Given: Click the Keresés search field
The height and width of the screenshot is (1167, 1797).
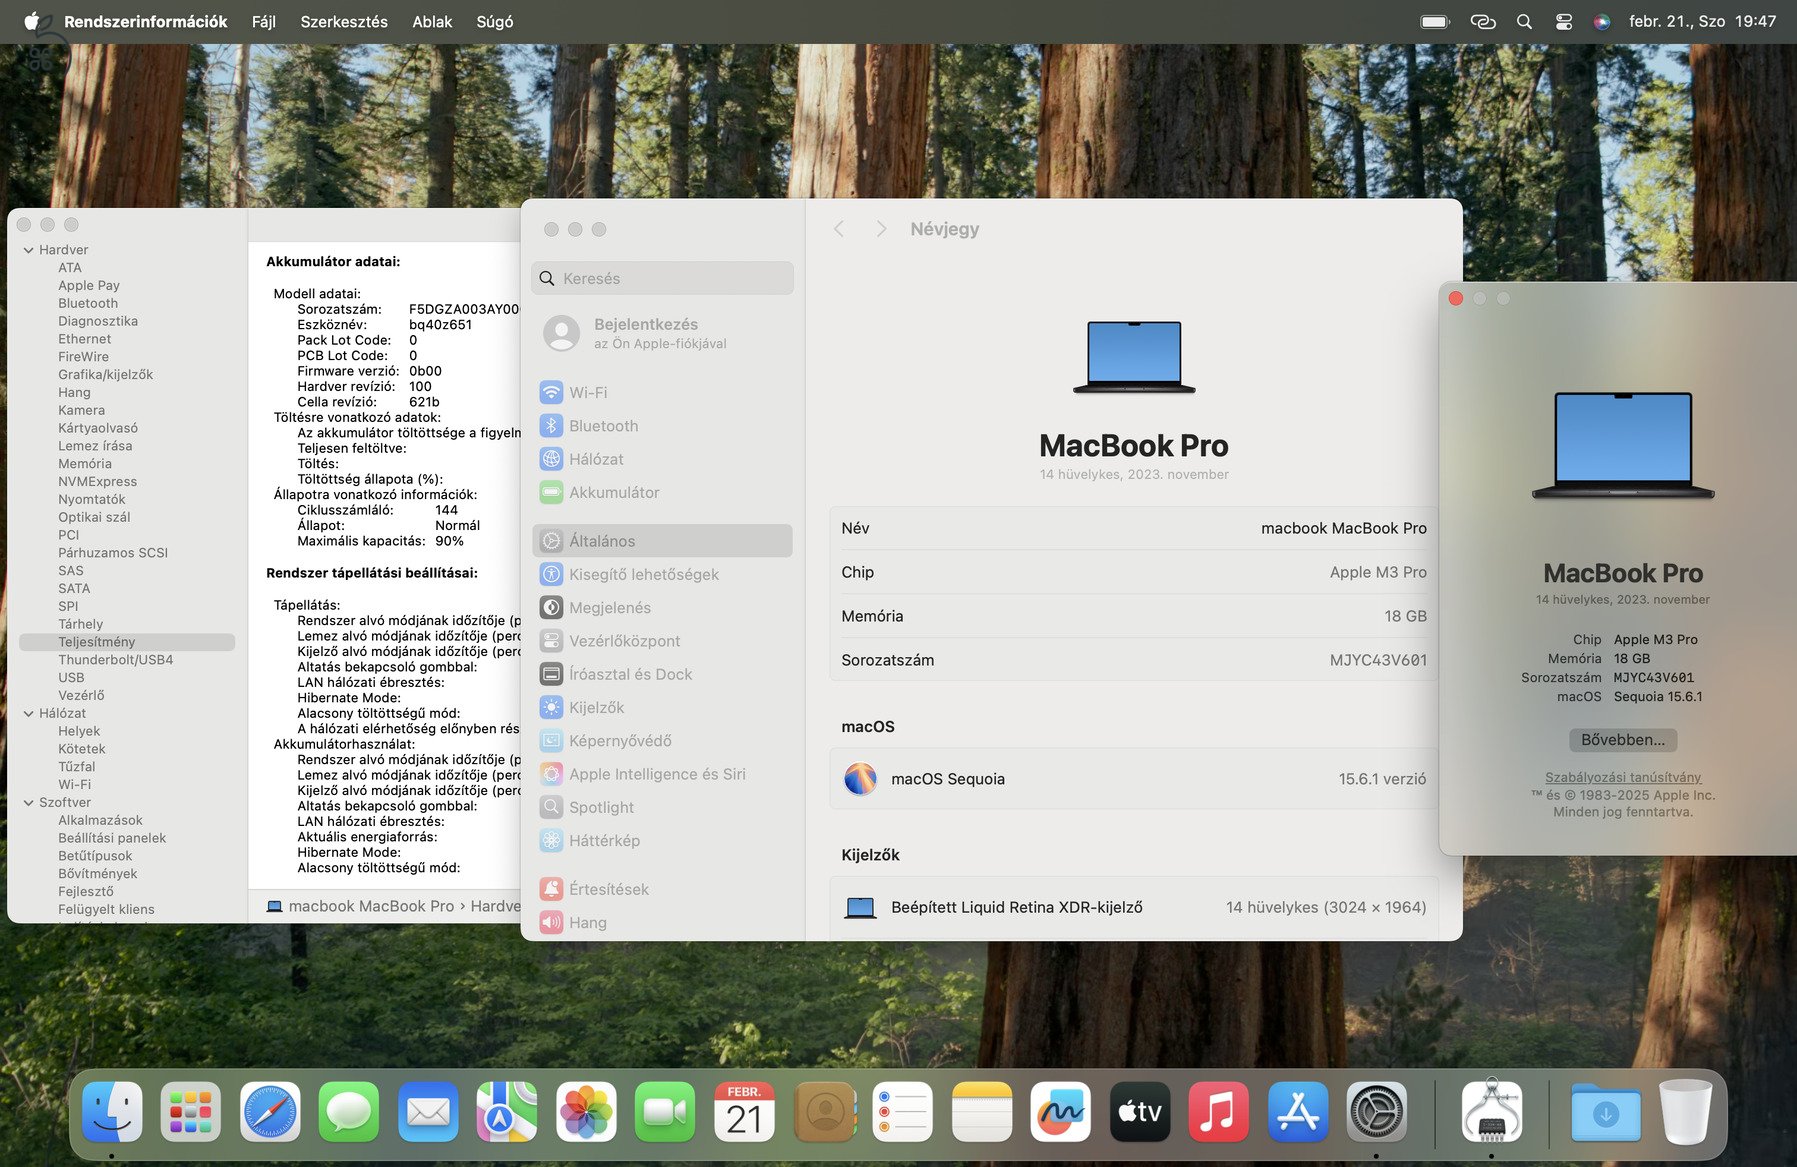Looking at the screenshot, I should [662, 278].
